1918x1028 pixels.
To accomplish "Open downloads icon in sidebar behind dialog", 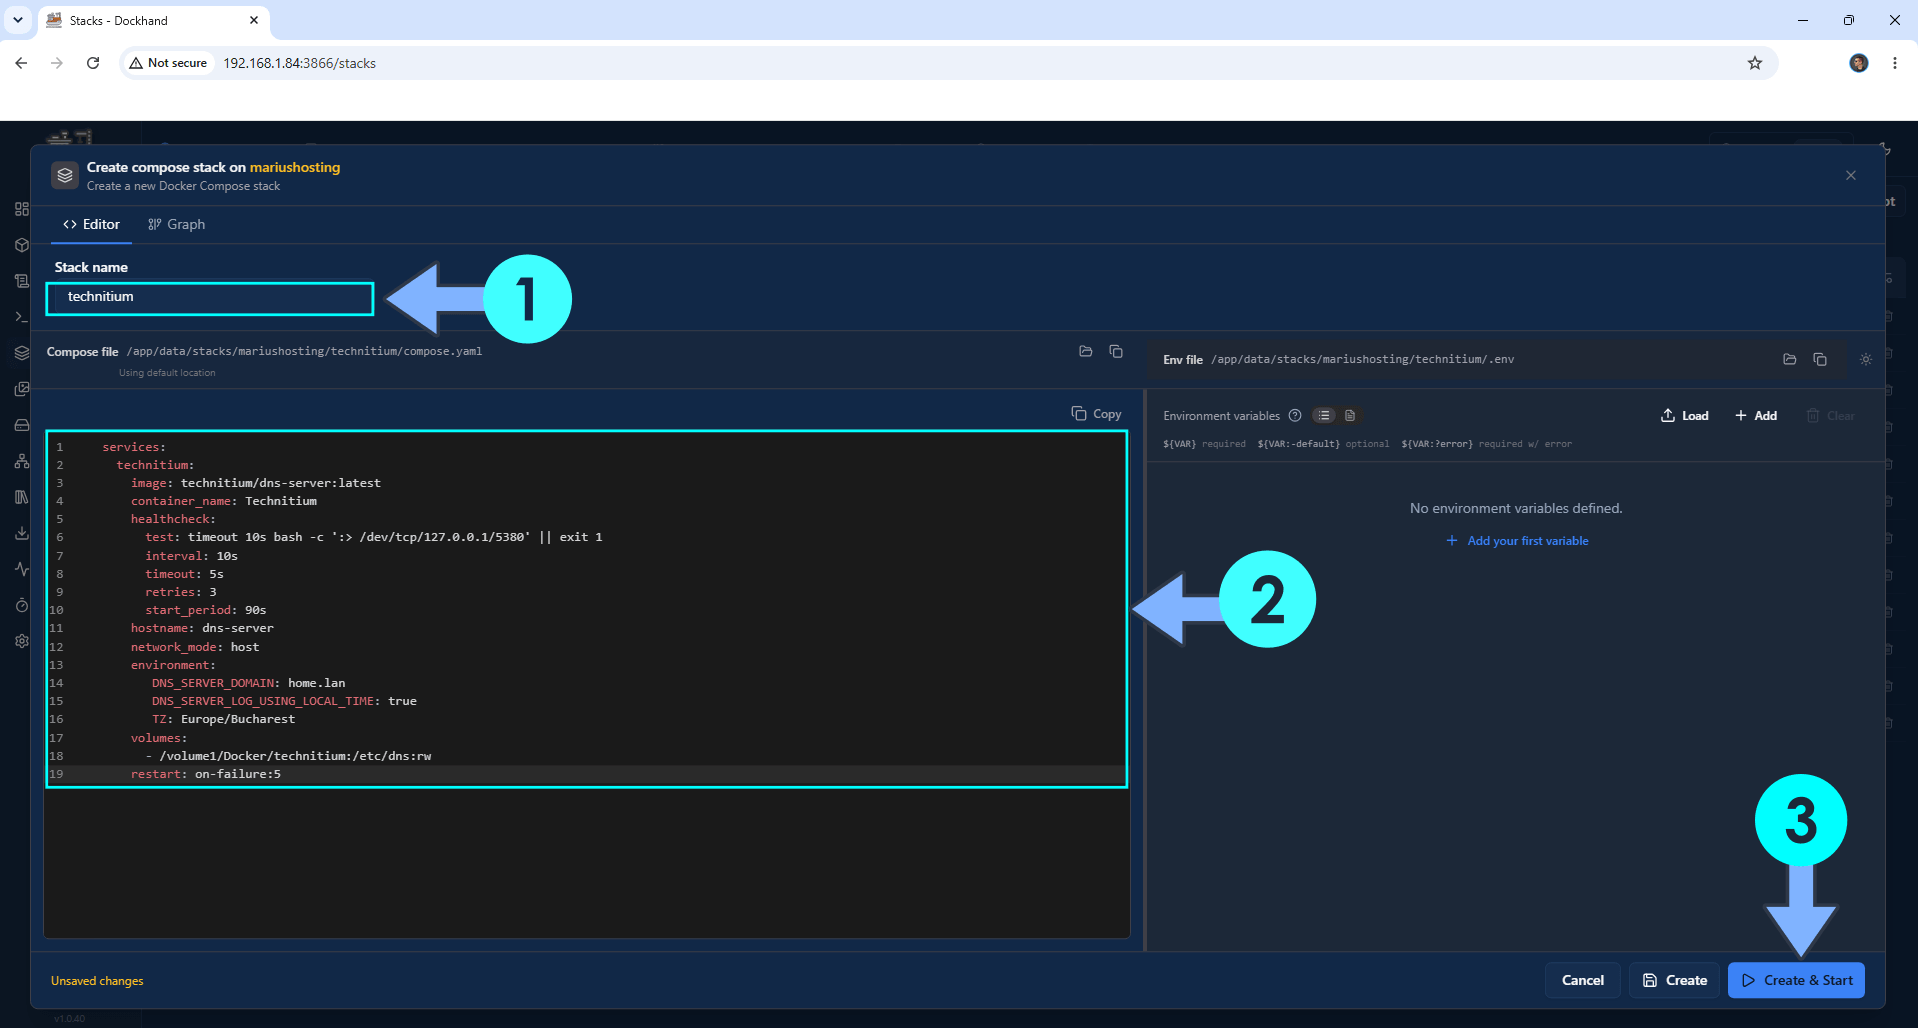I will (x=22, y=533).
